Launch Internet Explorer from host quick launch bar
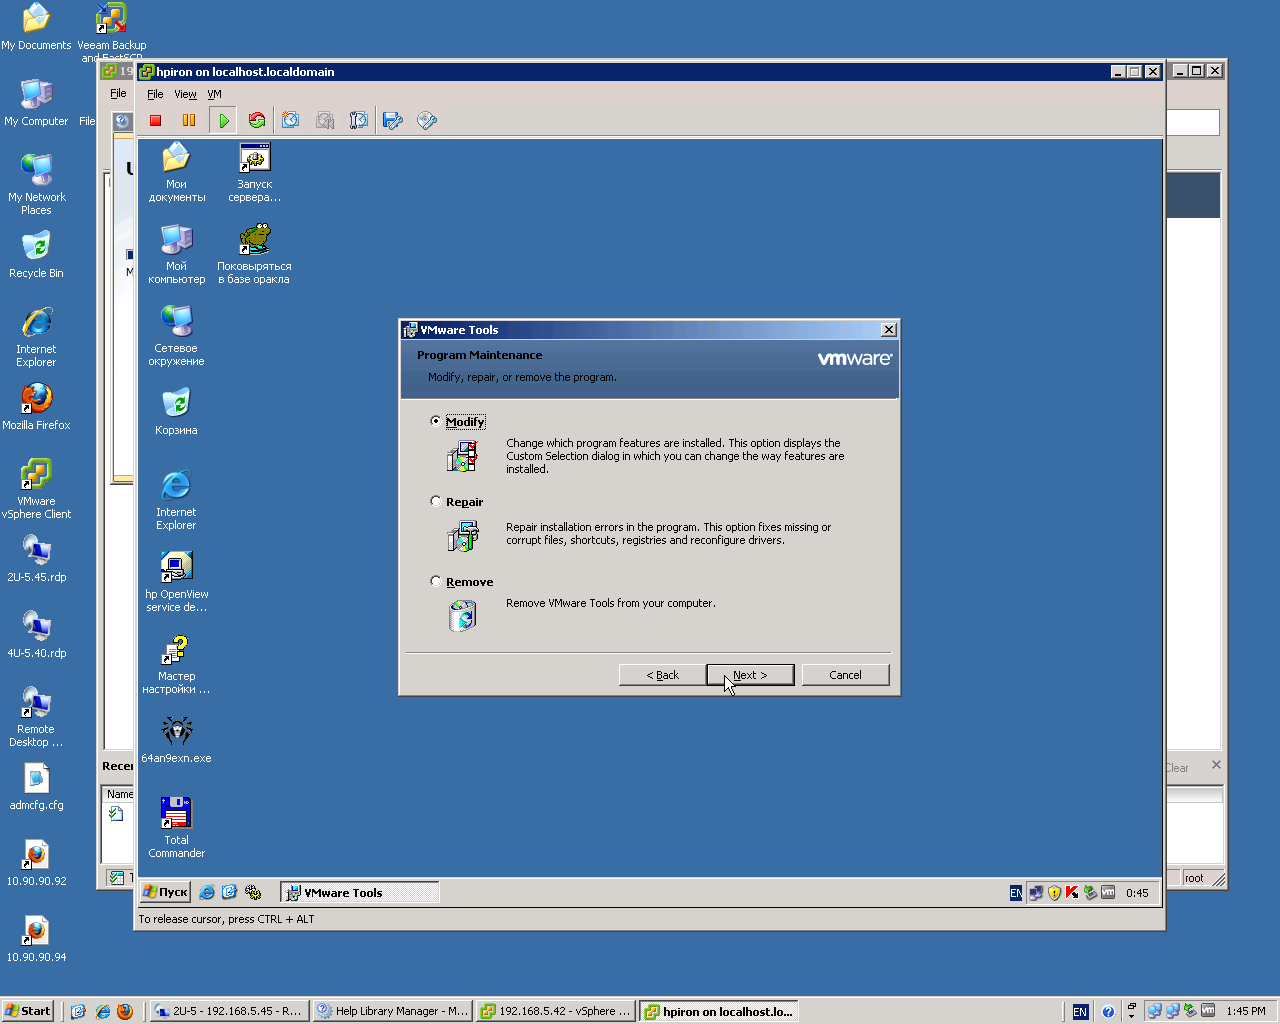 (x=102, y=1011)
